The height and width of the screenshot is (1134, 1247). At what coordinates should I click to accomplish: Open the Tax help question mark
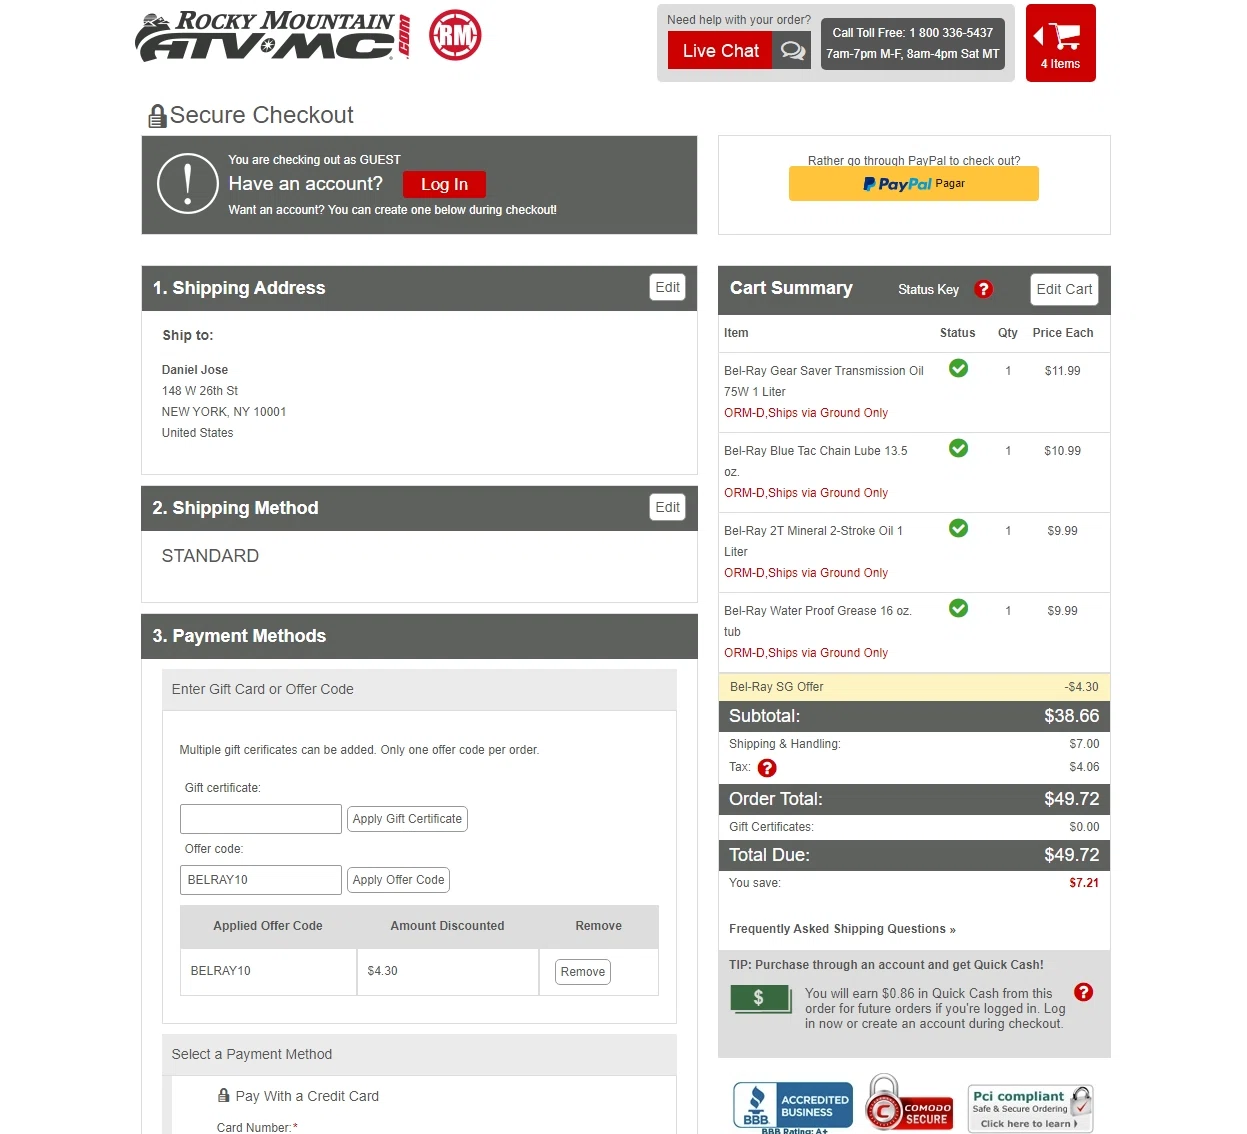767,768
